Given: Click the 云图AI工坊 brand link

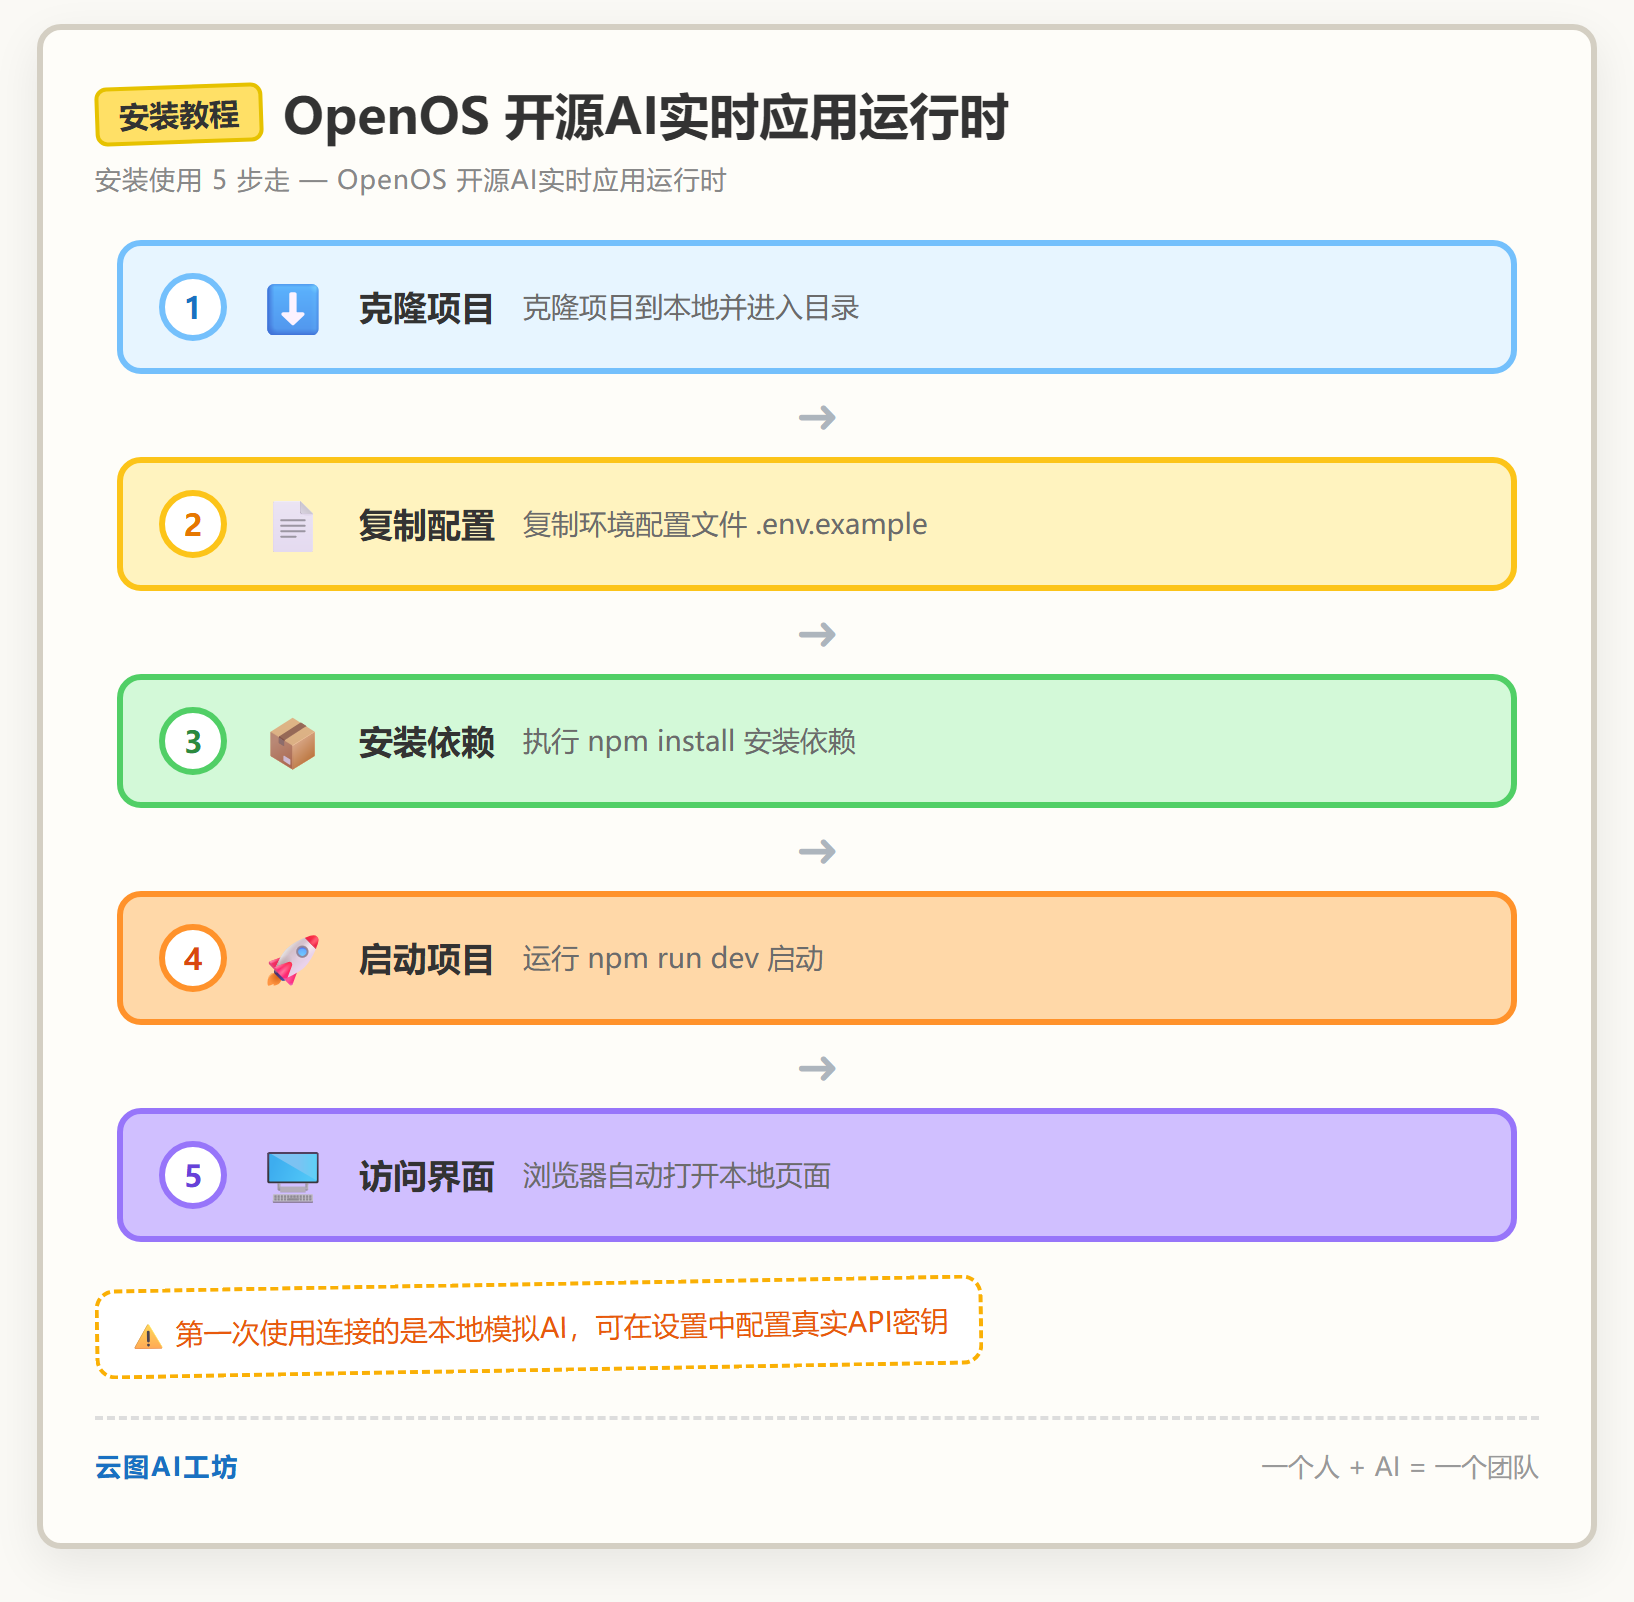Looking at the screenshot, I should (x=166, y=1467).
